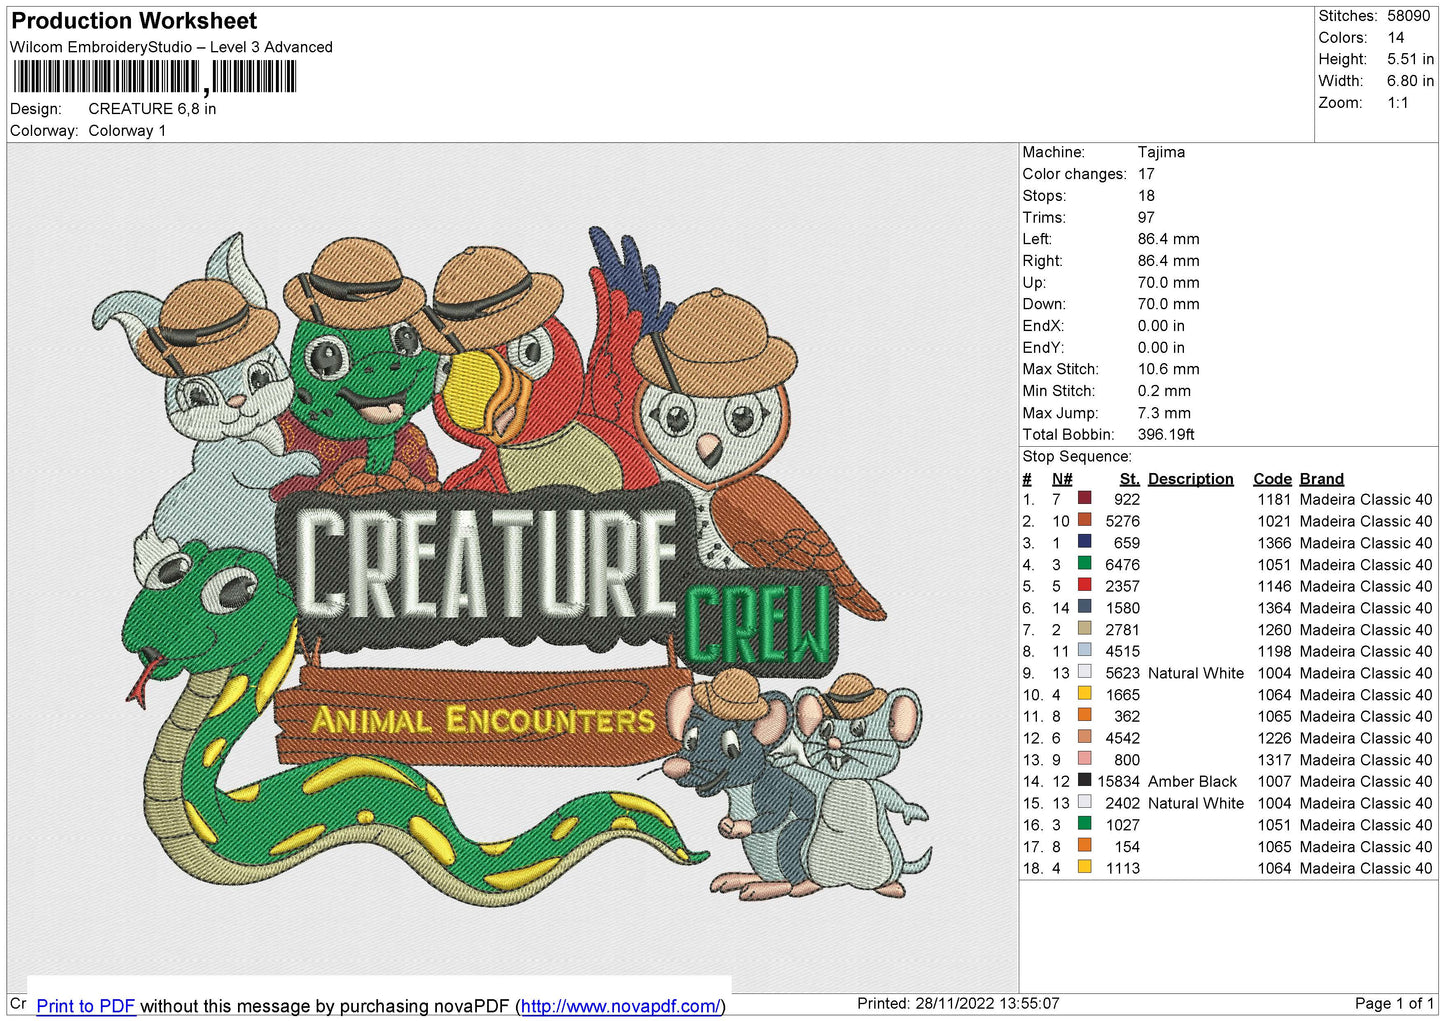
Task: Click Left value '86.4 mm'
Action: [1168, 239]
